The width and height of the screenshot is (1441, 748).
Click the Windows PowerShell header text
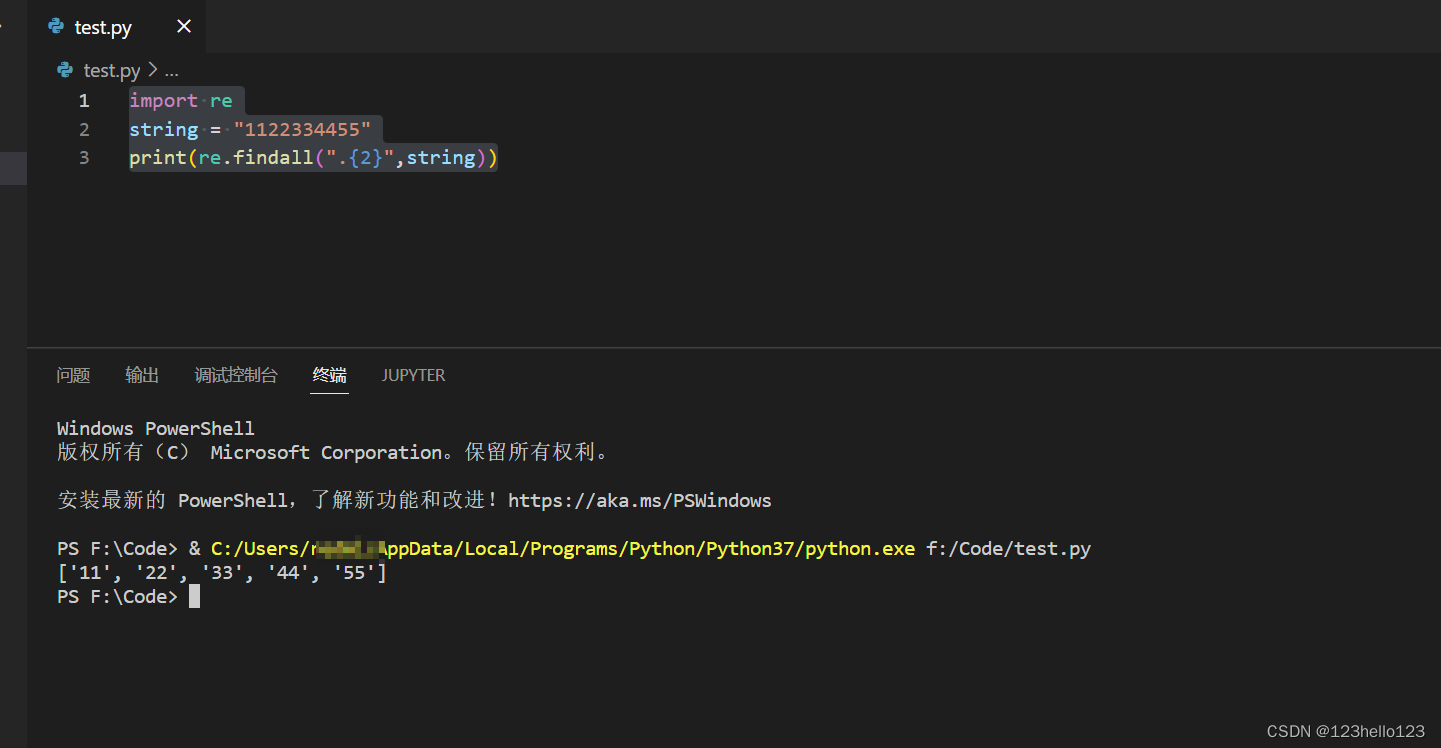click(156, 428)
